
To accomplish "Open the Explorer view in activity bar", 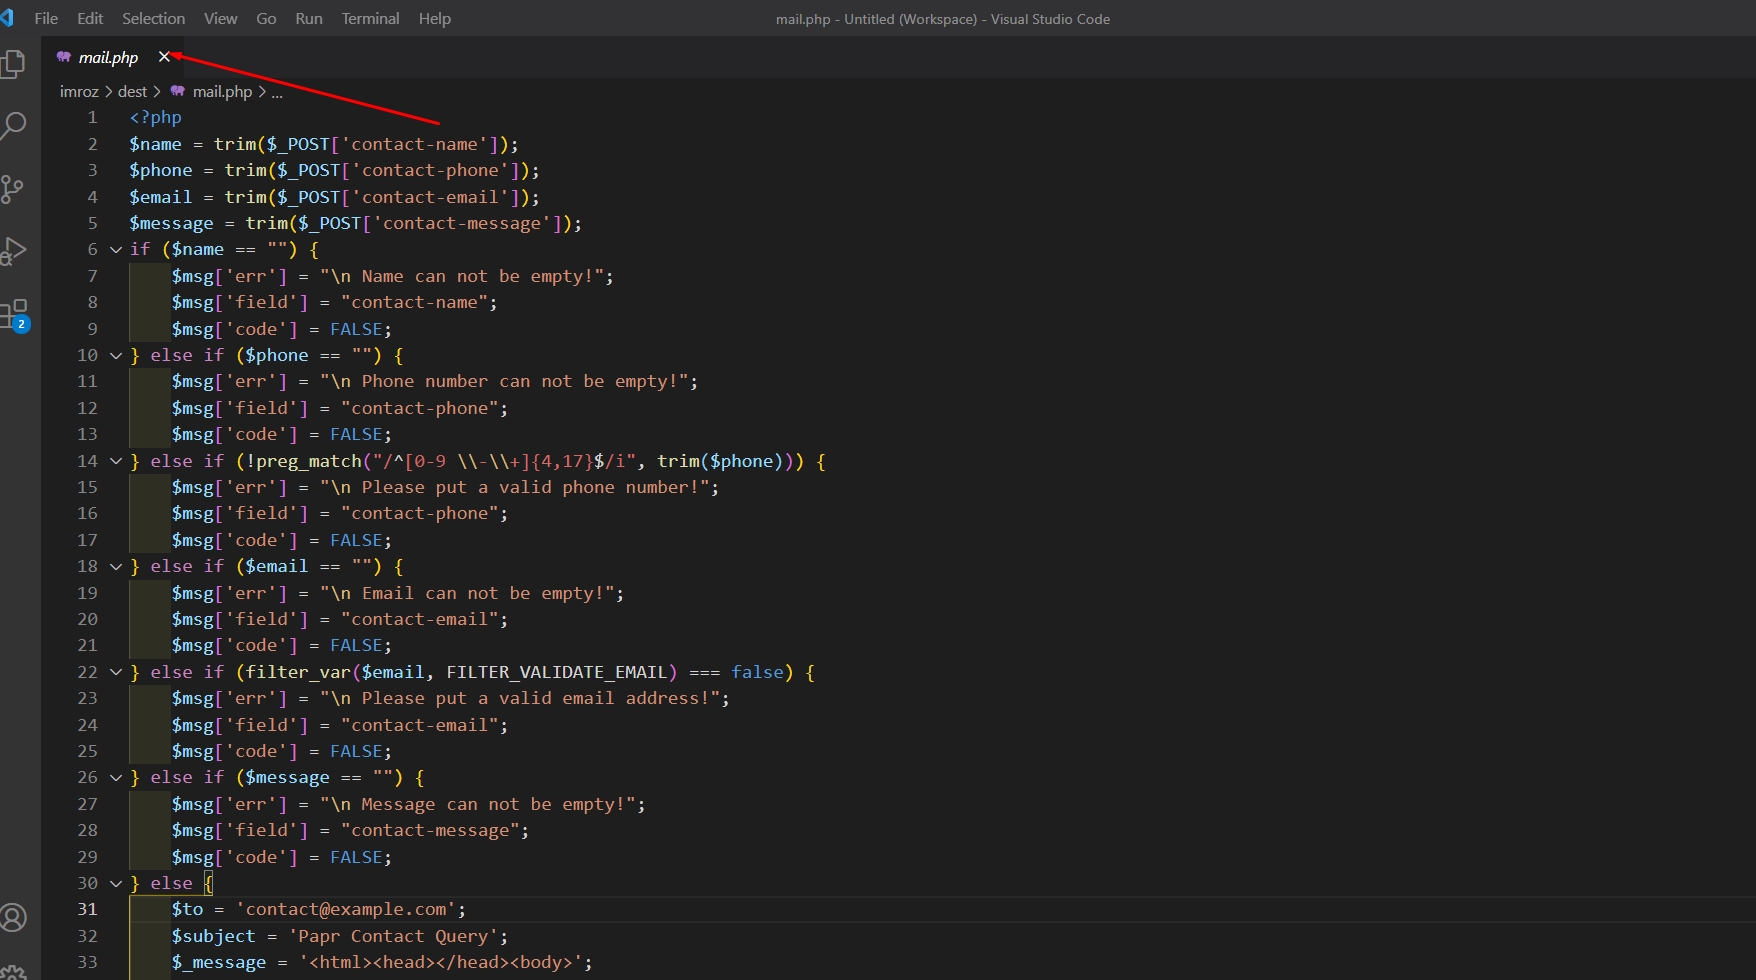I will (14, 64).
